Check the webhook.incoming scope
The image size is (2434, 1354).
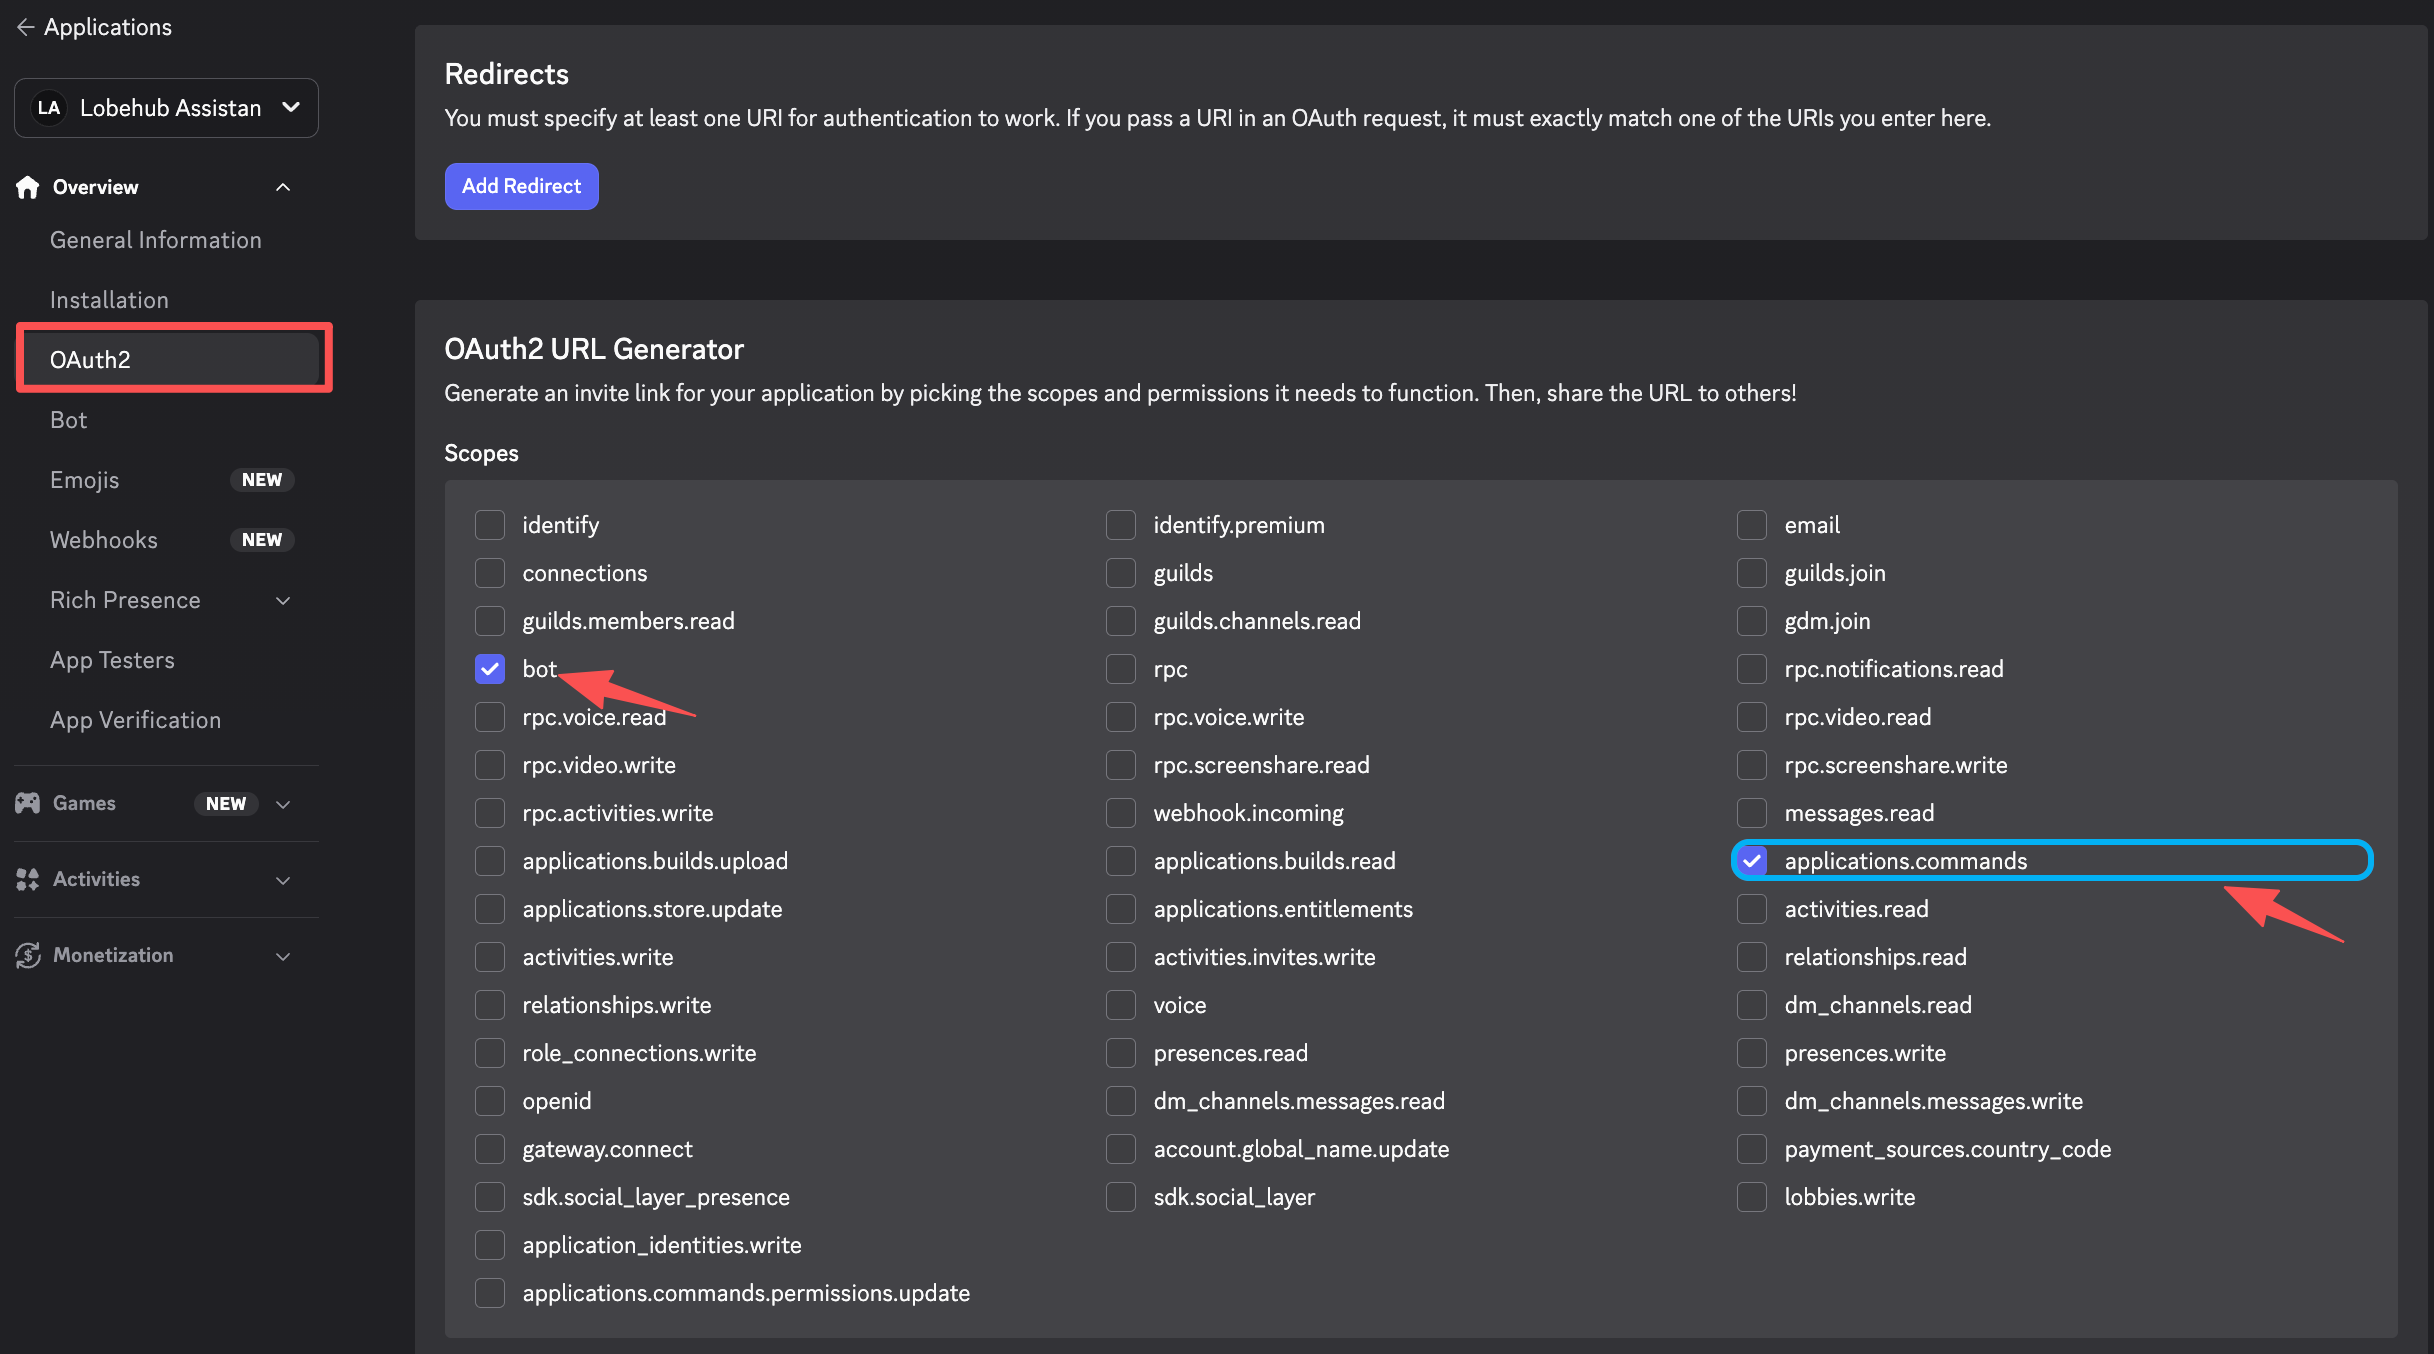tap(1121, 813)
